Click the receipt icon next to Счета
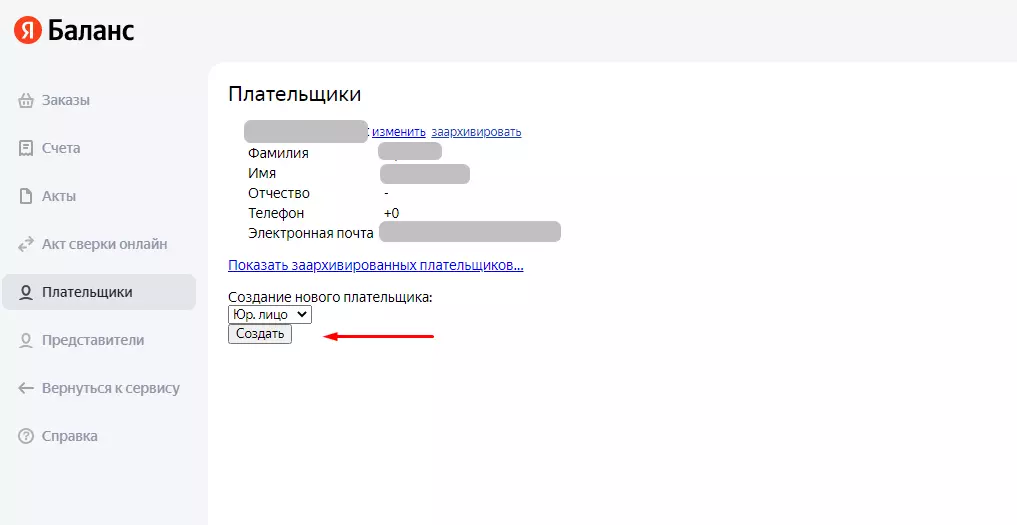Viewport: 1017px width, 525px height. click(x=25, y=149)
